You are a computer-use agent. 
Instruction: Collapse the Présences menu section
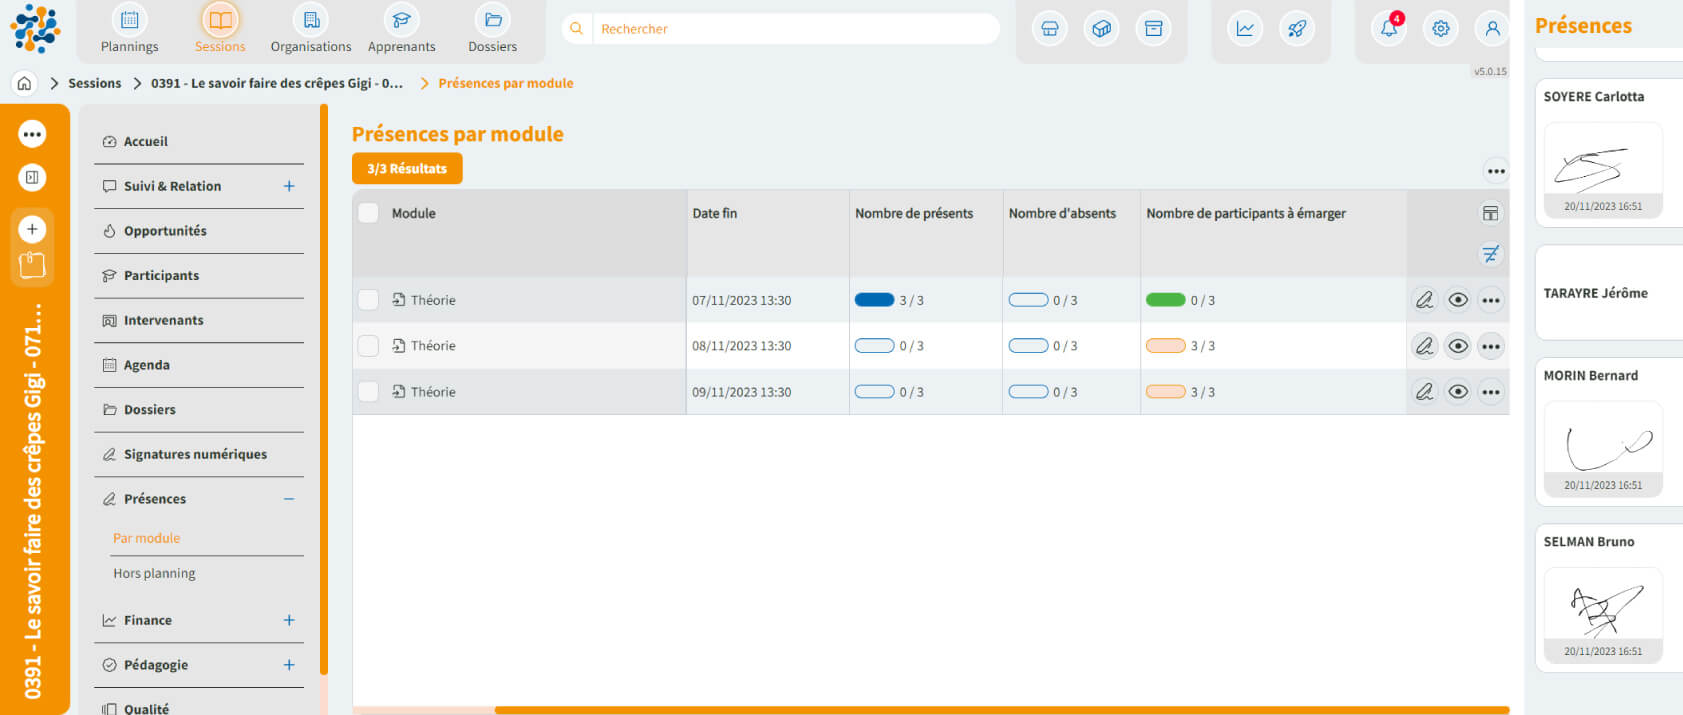click(289, 499)
